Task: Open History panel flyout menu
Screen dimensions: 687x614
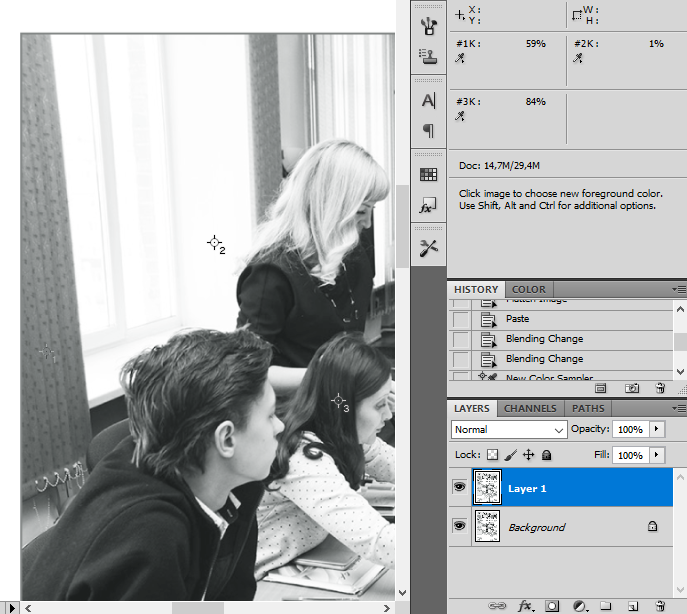Action: click(x=679, y=289)
